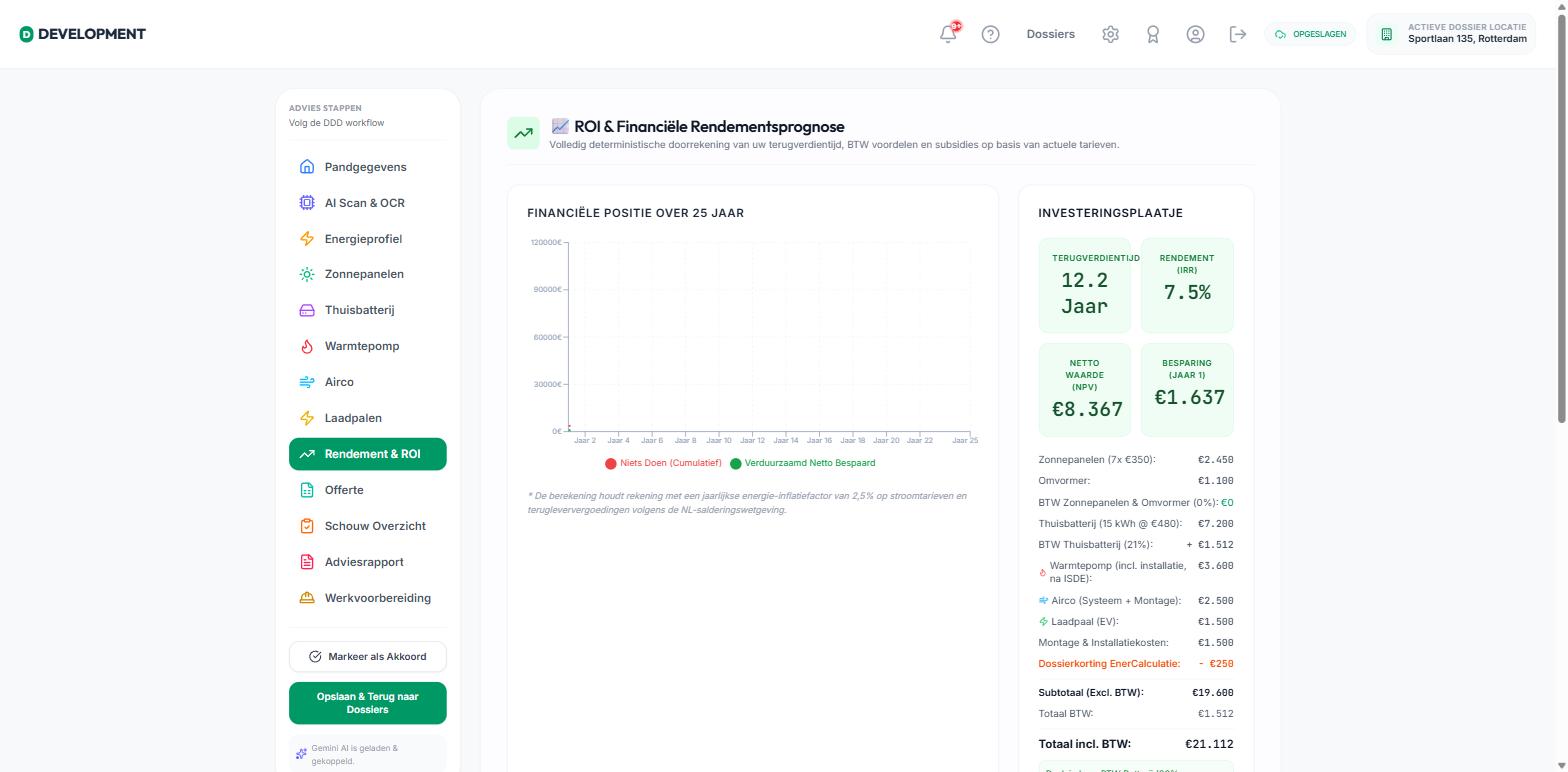Click the AI Scan & OCR chip icon
The width and height of the screenshot is (1568, 772).
[307, 203]
